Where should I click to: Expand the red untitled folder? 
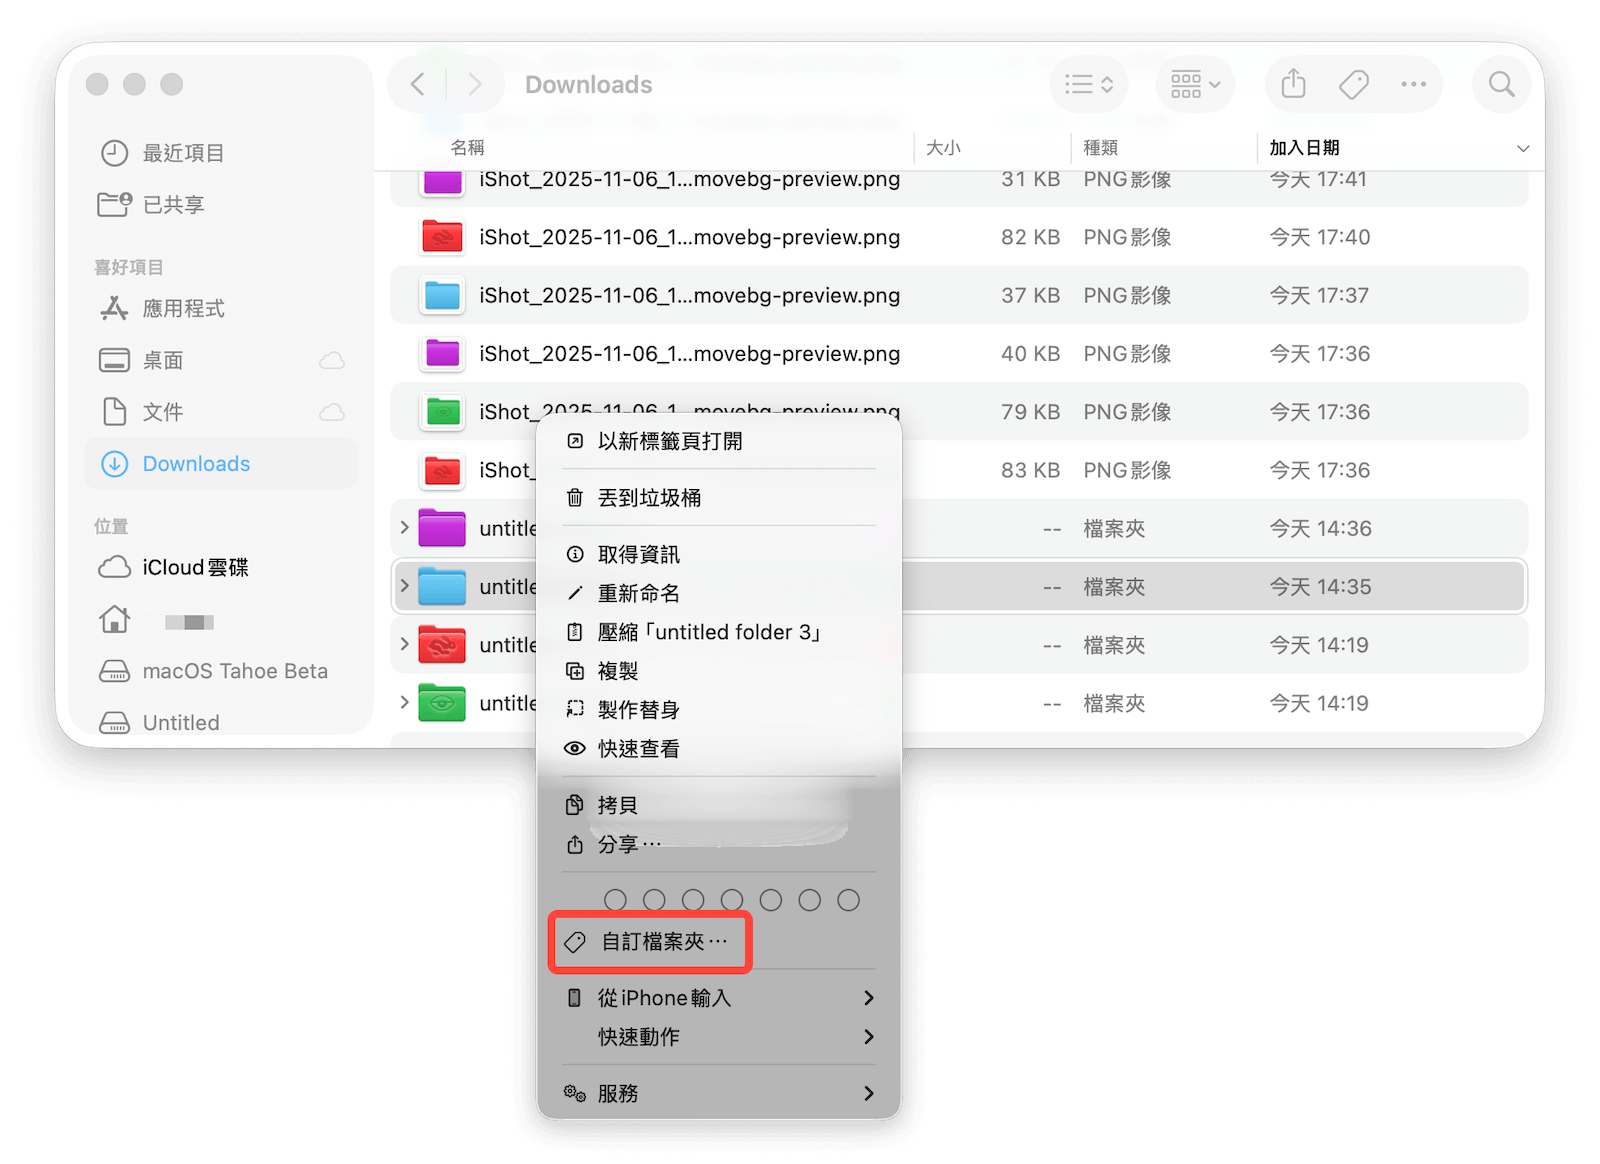click(x=404, y=644)
